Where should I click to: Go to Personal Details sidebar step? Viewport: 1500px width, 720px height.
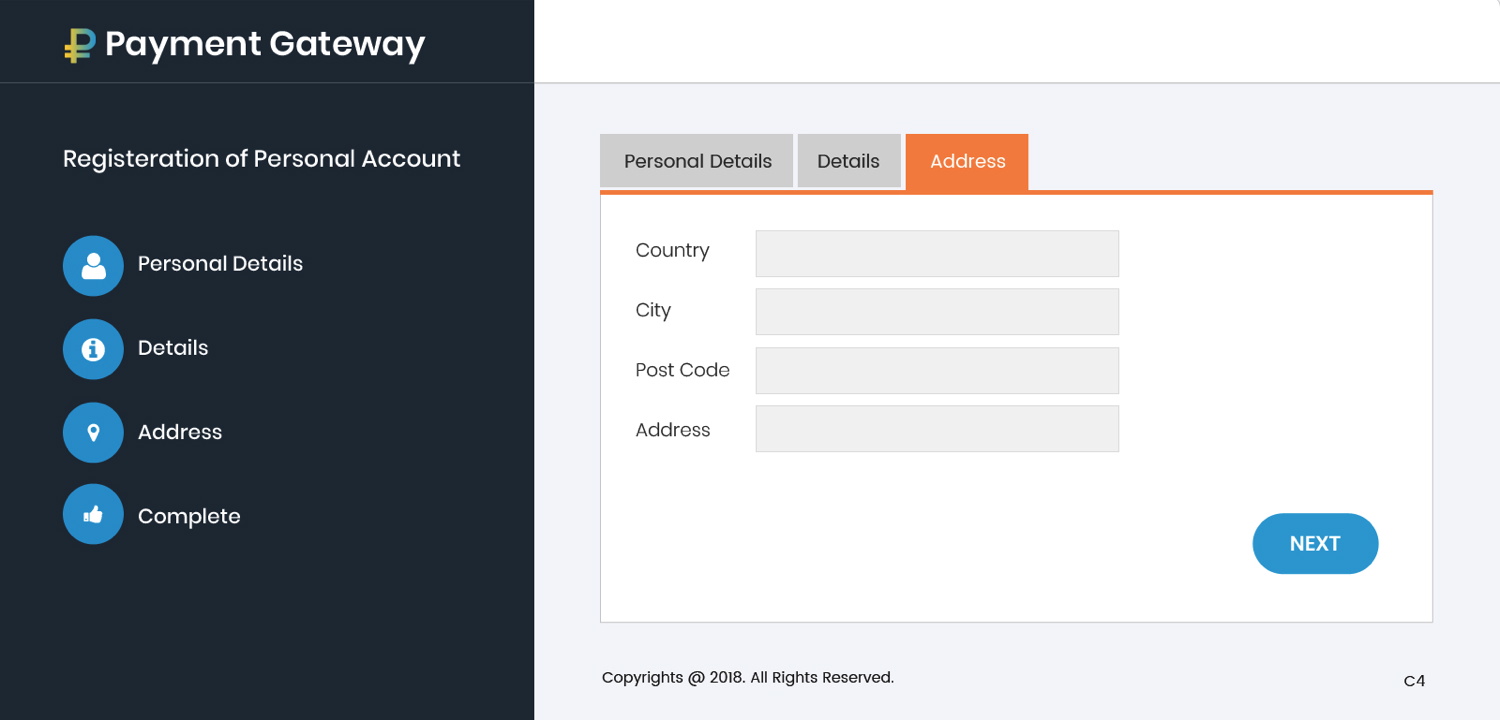[220, 264]
